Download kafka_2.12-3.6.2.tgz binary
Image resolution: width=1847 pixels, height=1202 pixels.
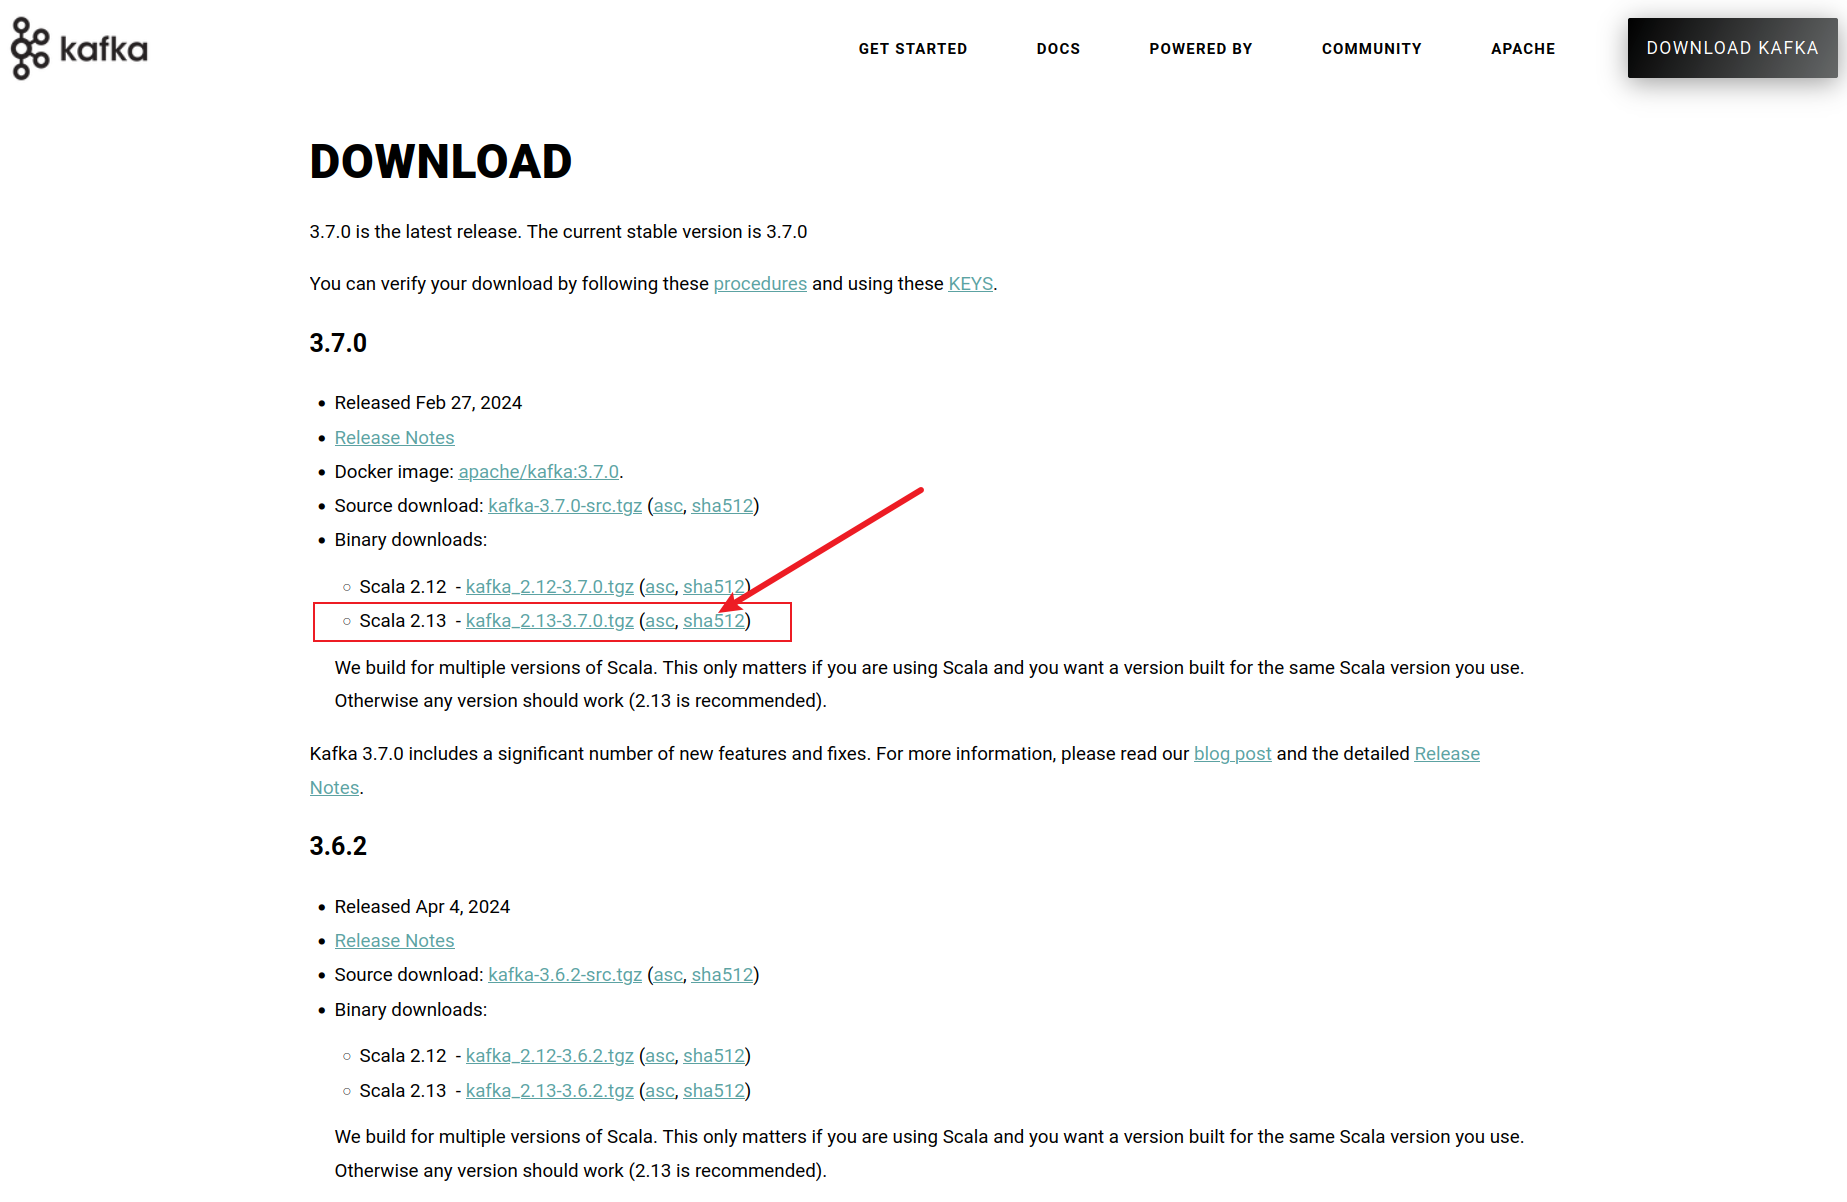pyautogui.click(x=549, y=1056)
